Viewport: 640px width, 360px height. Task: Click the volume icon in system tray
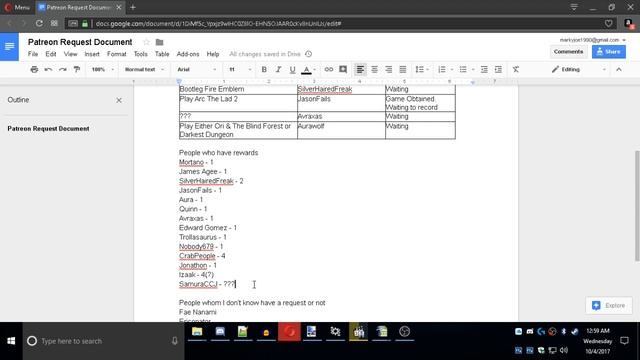(564, 350)
